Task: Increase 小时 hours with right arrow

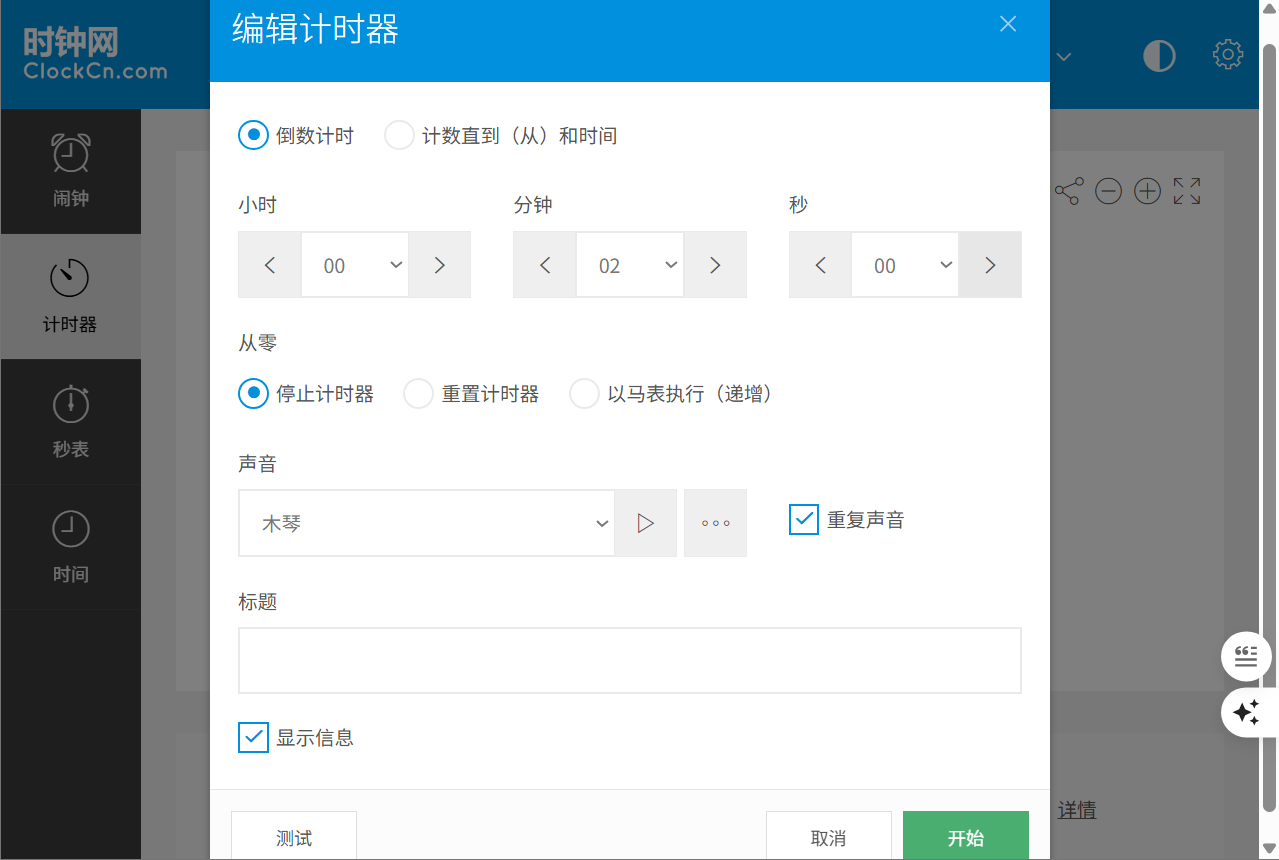Action: pos(439,265)
